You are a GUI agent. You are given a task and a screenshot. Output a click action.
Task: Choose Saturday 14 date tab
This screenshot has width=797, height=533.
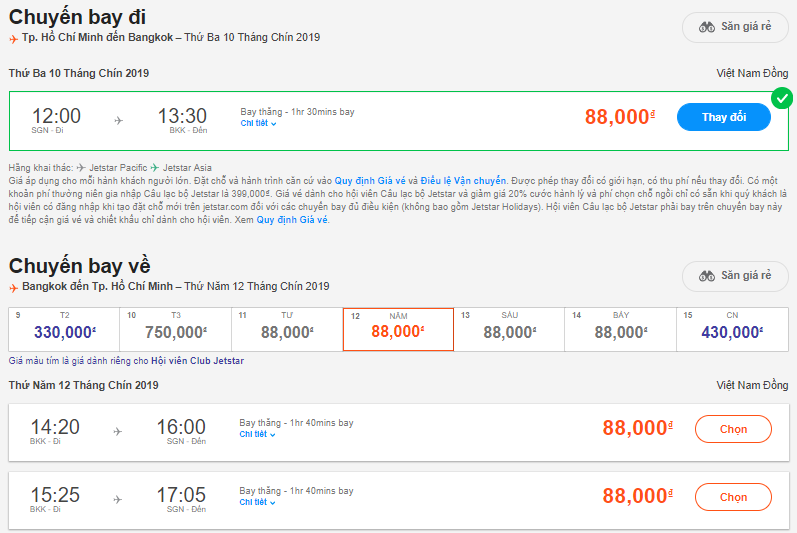[620, 329]
